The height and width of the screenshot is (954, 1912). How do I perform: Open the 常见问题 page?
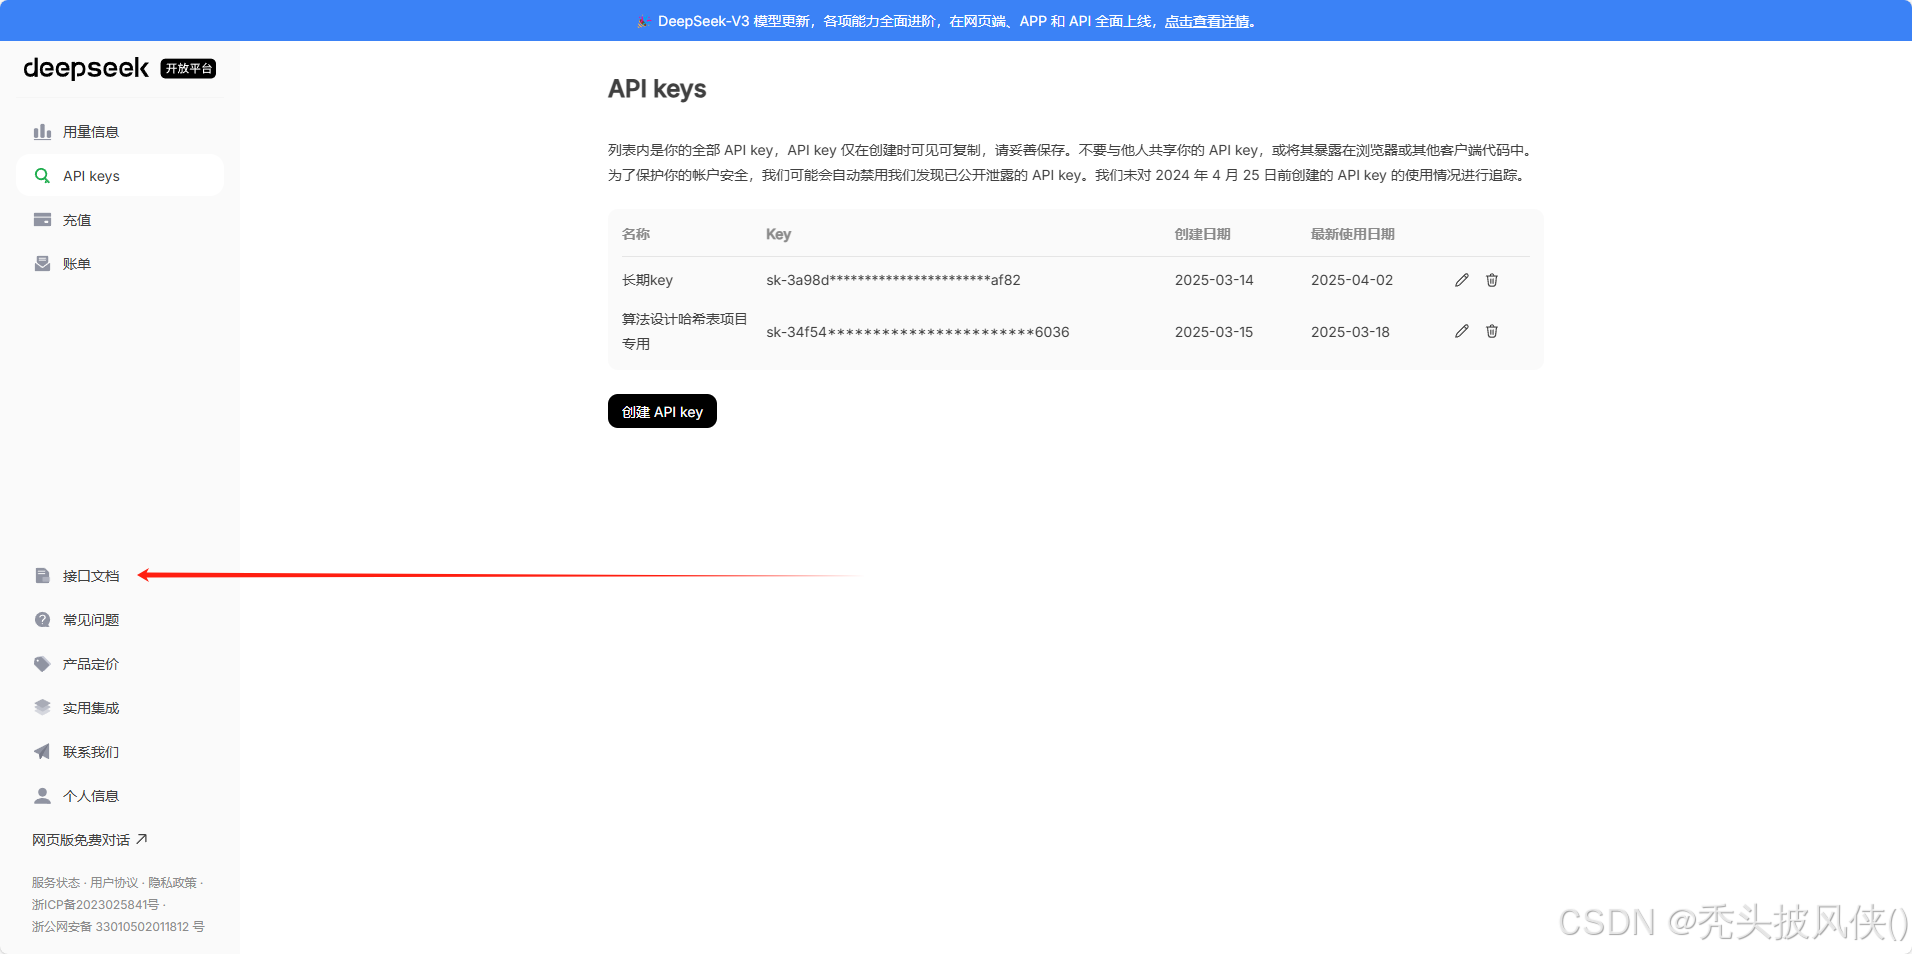(120, 620)
